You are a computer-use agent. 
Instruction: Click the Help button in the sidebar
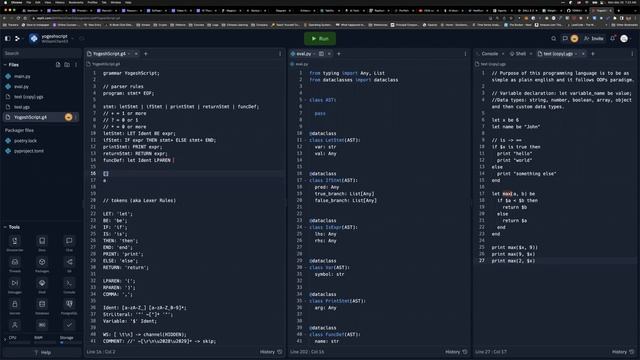coord(42,352)
